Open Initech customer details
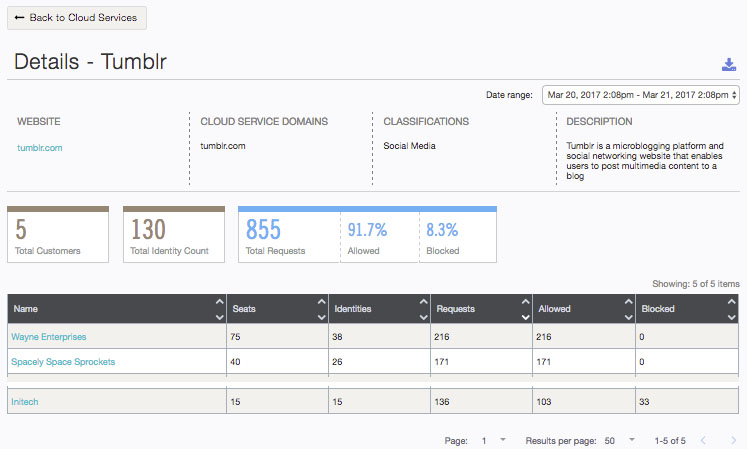747x449 pixels. click(x=25, y=402)
